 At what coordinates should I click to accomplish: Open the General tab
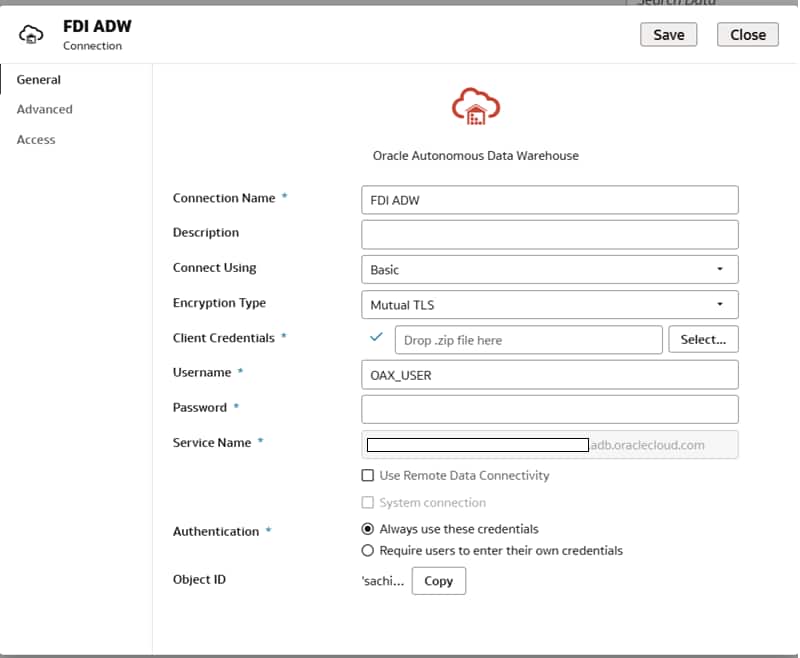[x=38, y=80]
